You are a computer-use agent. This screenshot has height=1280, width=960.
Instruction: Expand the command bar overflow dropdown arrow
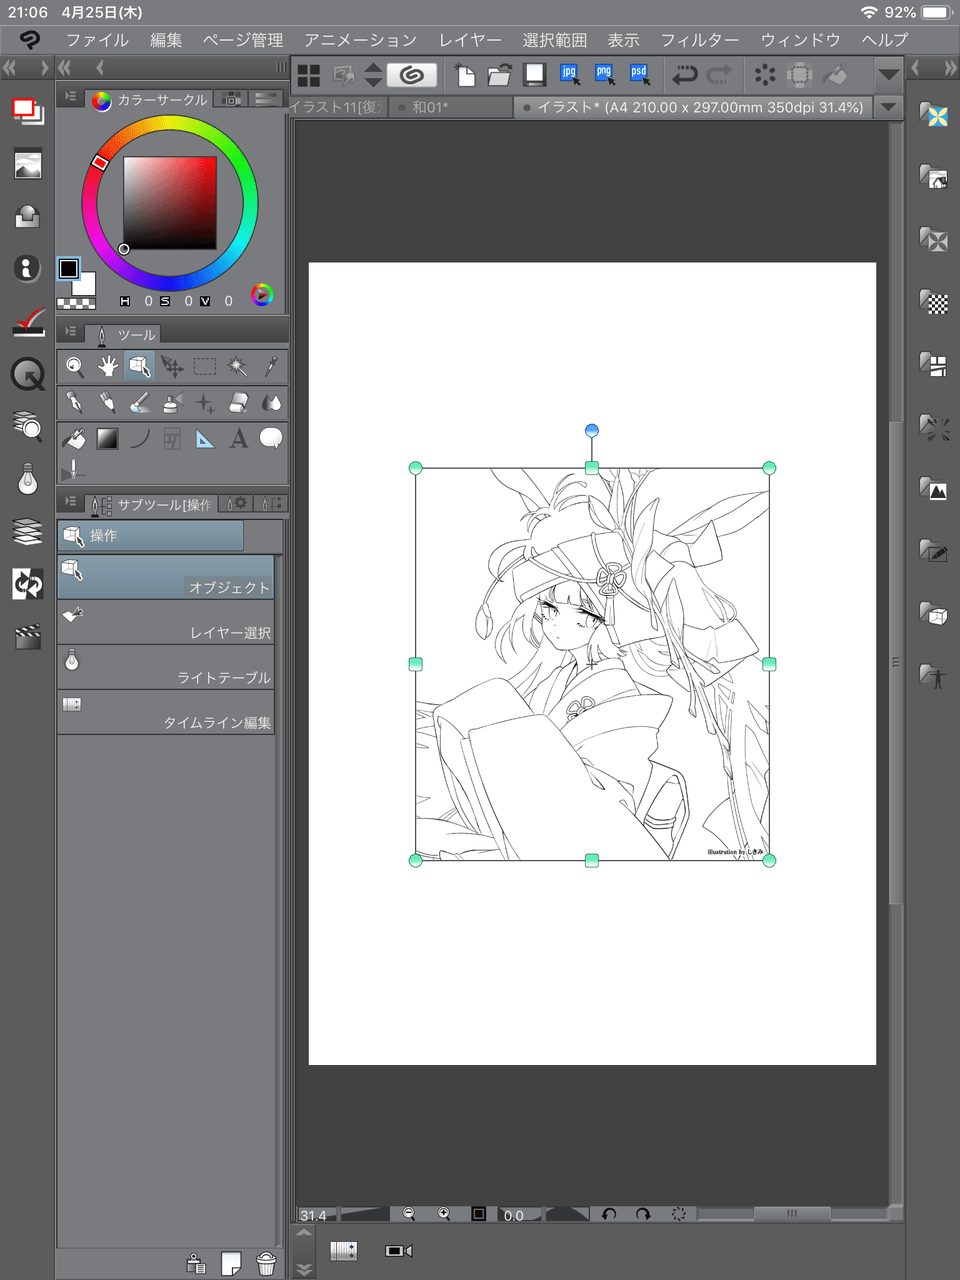(888, 74)
